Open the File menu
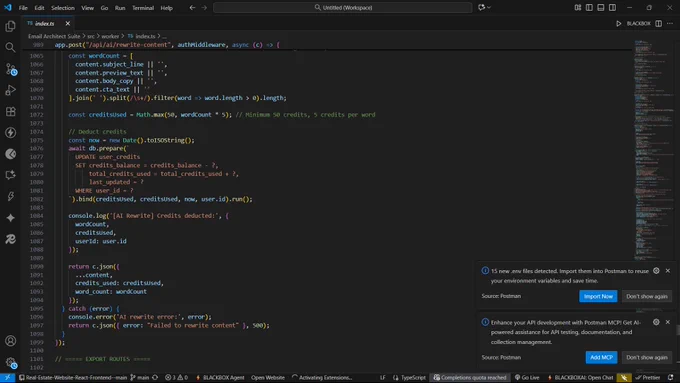The height and width of the screenshot is (383, 680). click(23, 8)
